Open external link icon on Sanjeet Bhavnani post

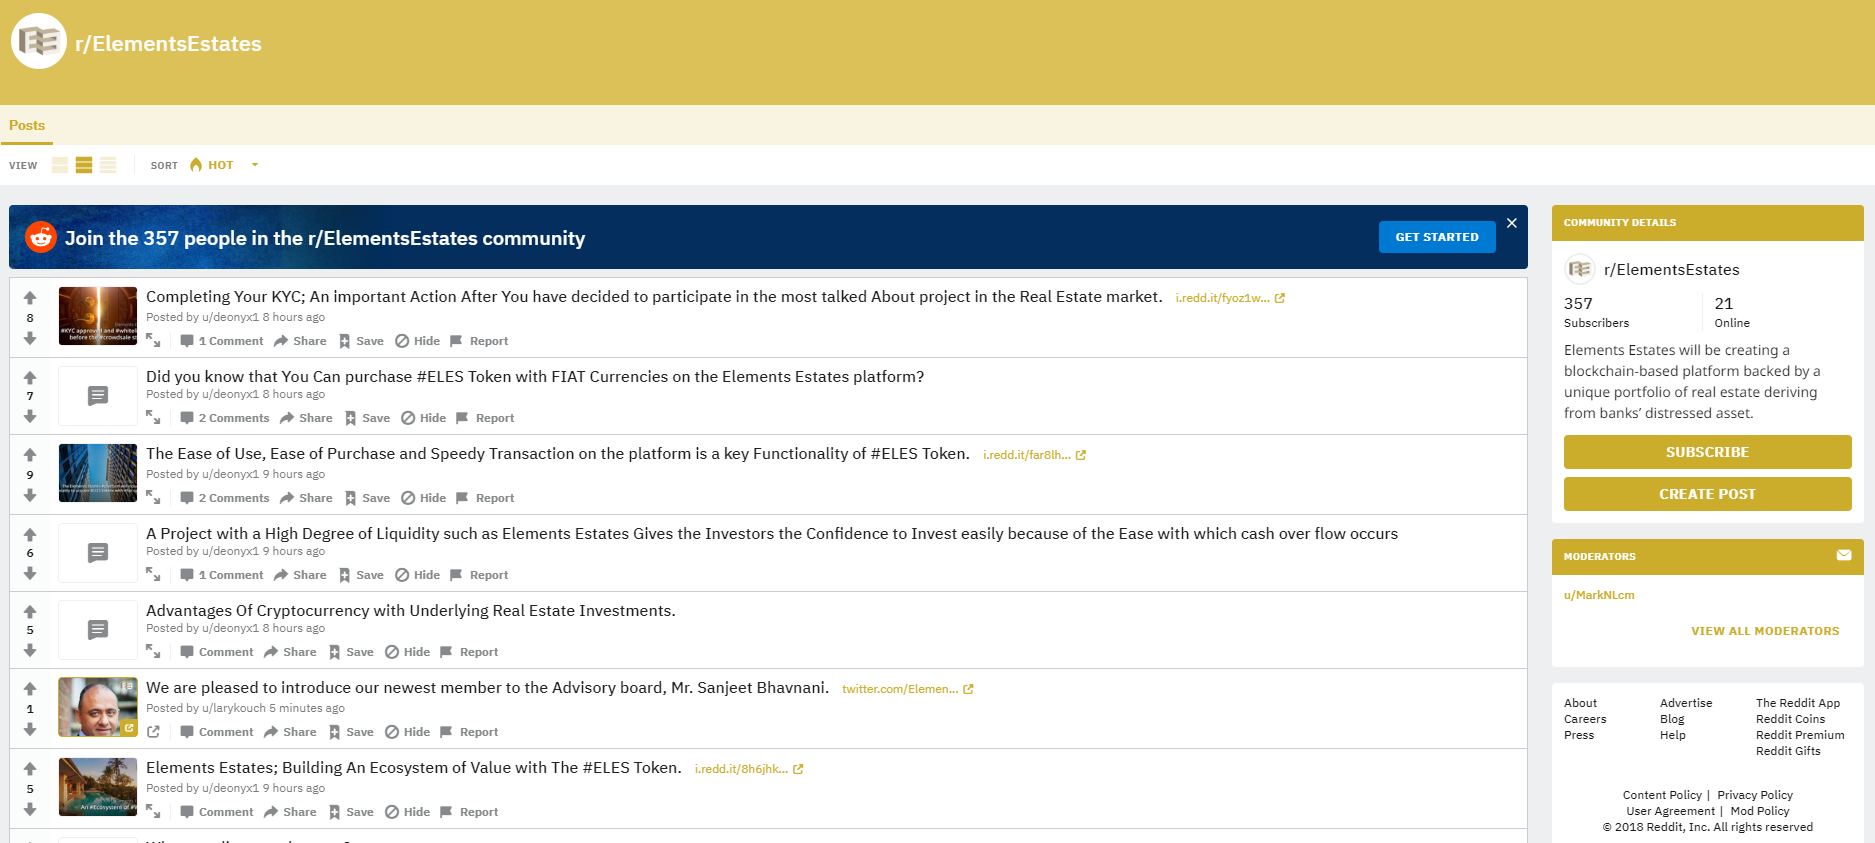[153, 732]
